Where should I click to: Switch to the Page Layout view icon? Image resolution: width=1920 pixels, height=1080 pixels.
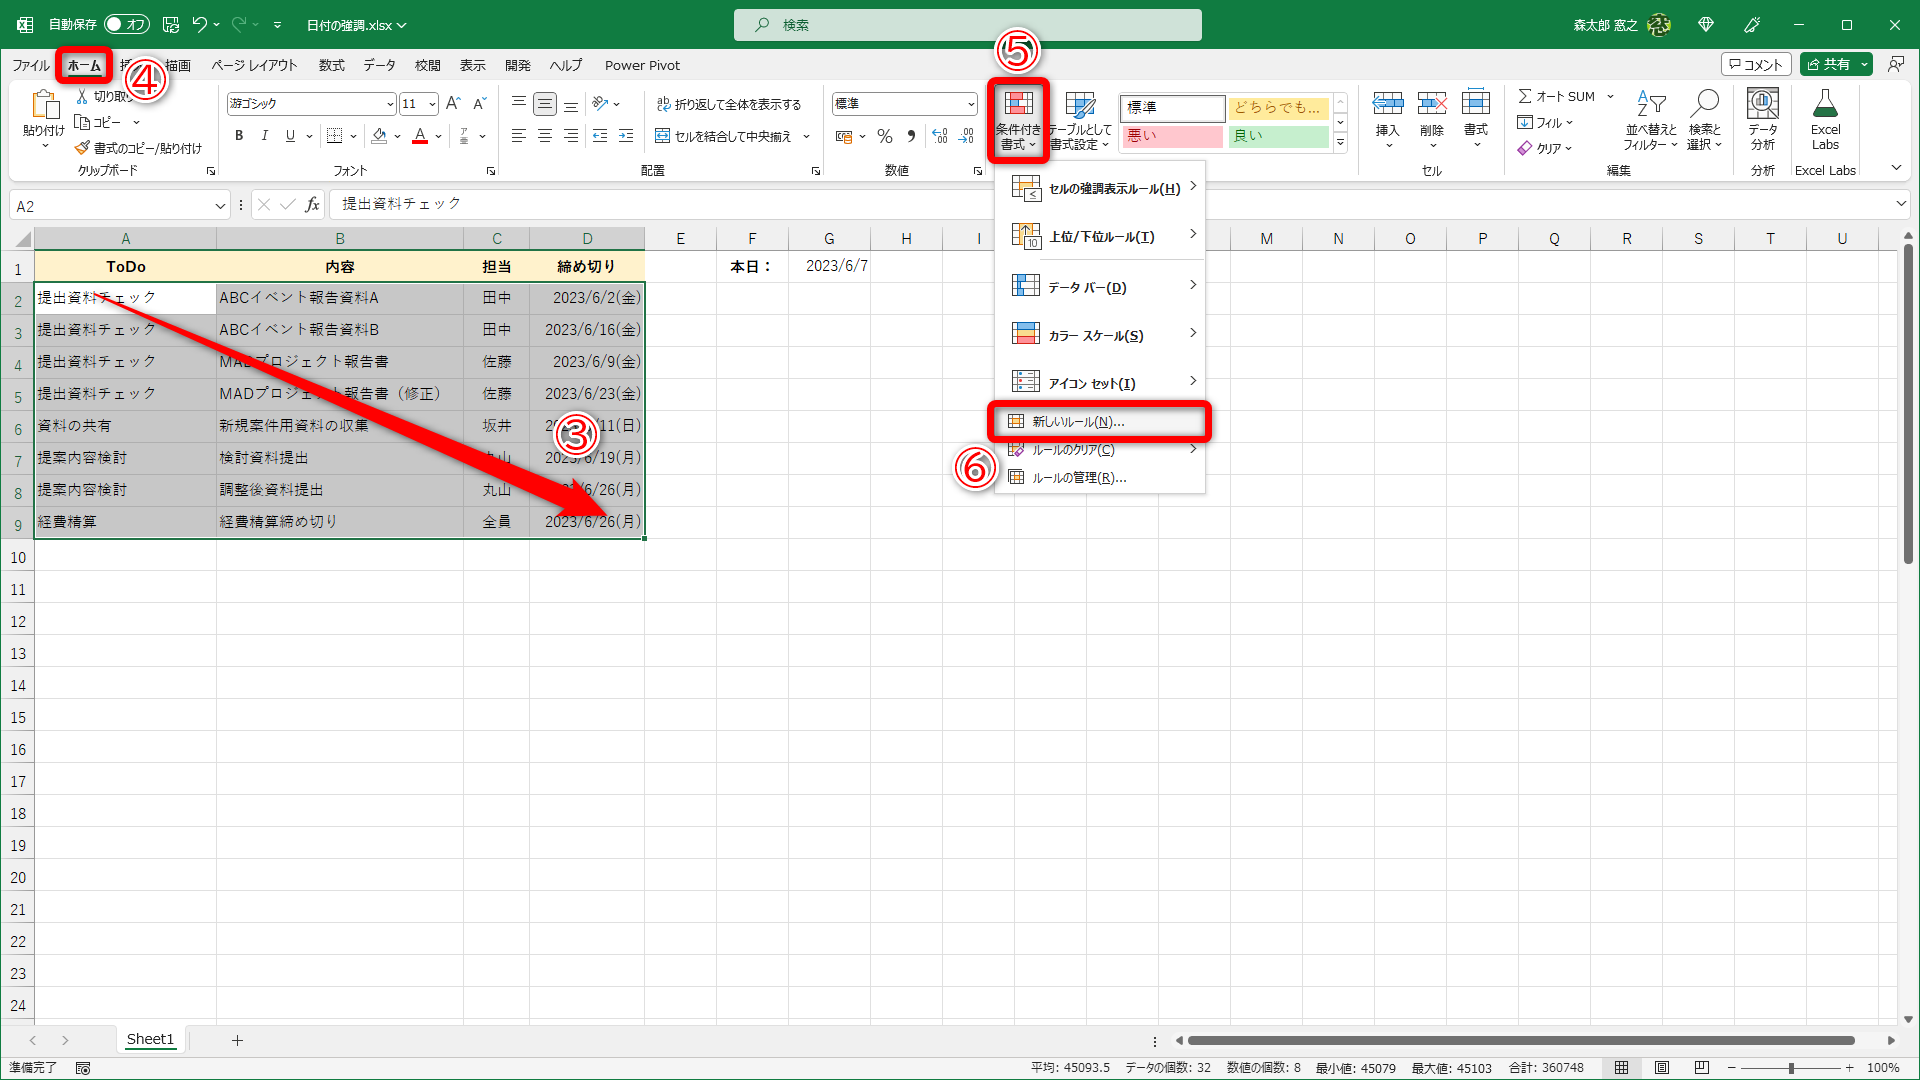tap(1661, 1068)
